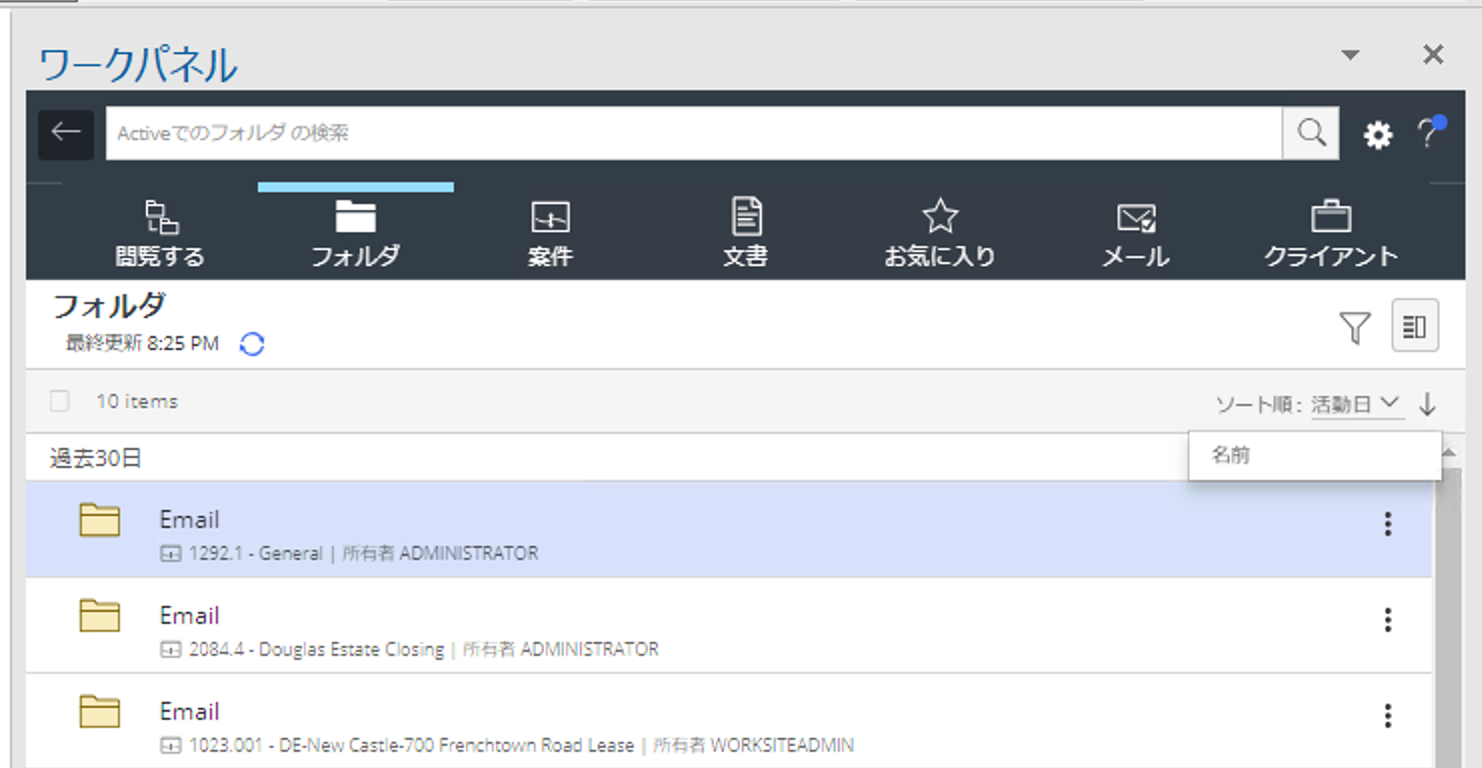Open the menu for Douglas Estate Closing folder
The height and width of the screenshot is (768, 1482).
[x=1387, y=620]
